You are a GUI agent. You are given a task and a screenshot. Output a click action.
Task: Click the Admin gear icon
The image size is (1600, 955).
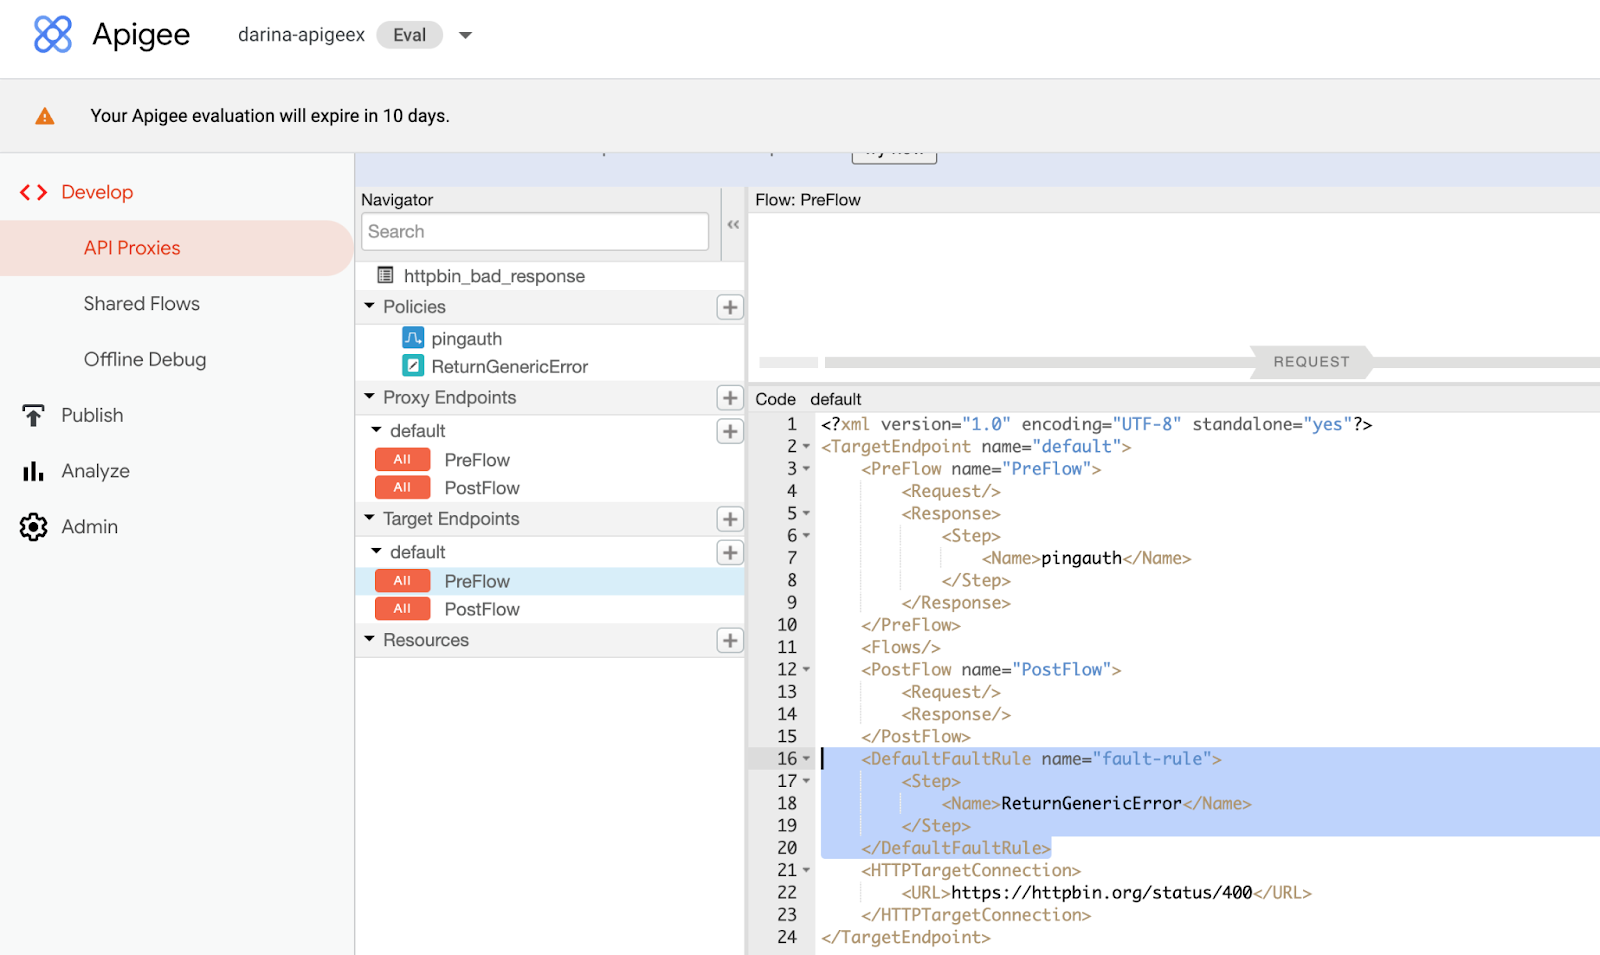point(33,526)
